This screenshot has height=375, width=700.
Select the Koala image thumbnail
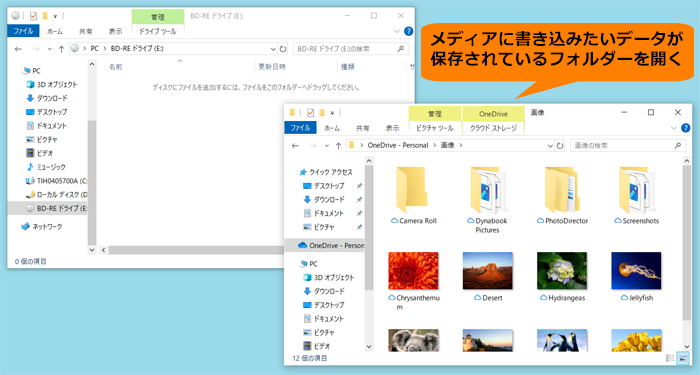click(413, 340)
